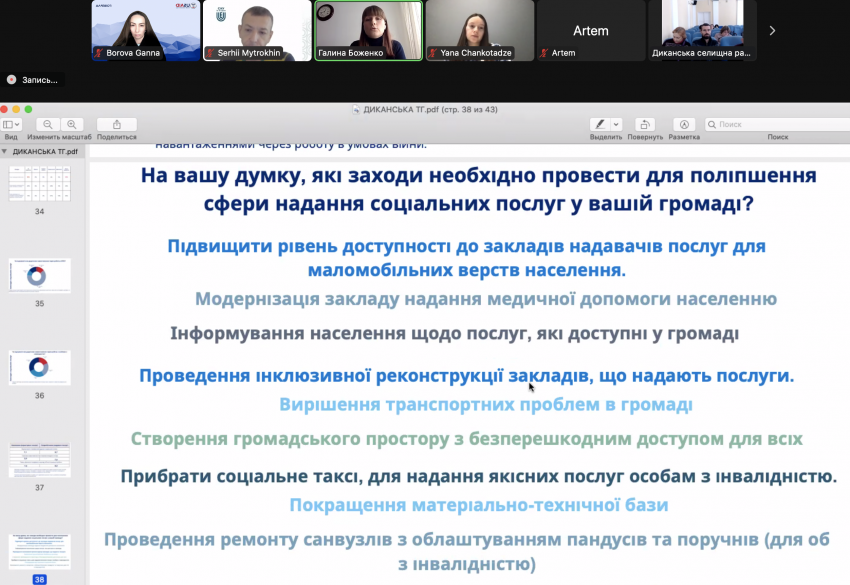
Task: Zoom out using the magnifier minus icon
Action: (x=48, y=125)
